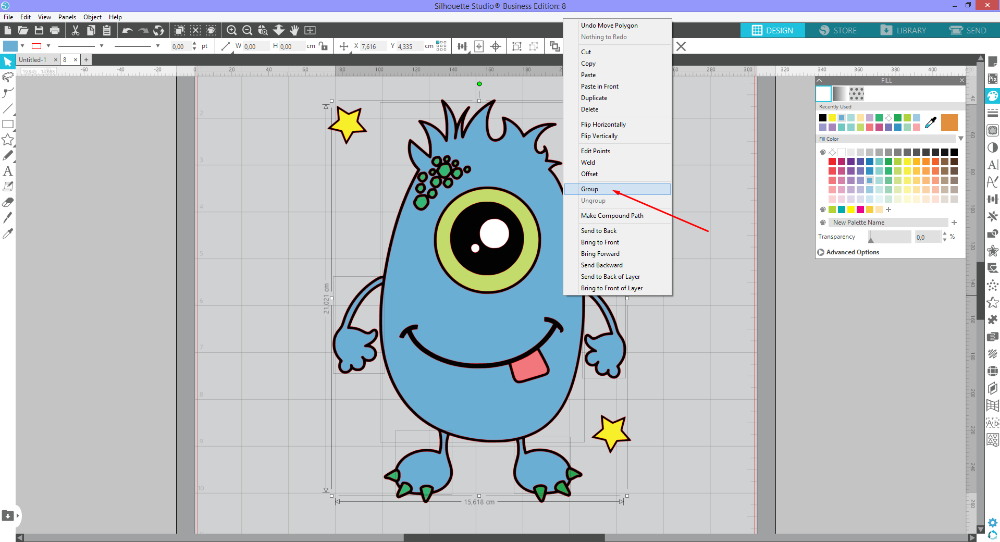Screen dimensions: 1000x542
Task: Click the Select All icon in toolbar
Action: pos(180,30)
